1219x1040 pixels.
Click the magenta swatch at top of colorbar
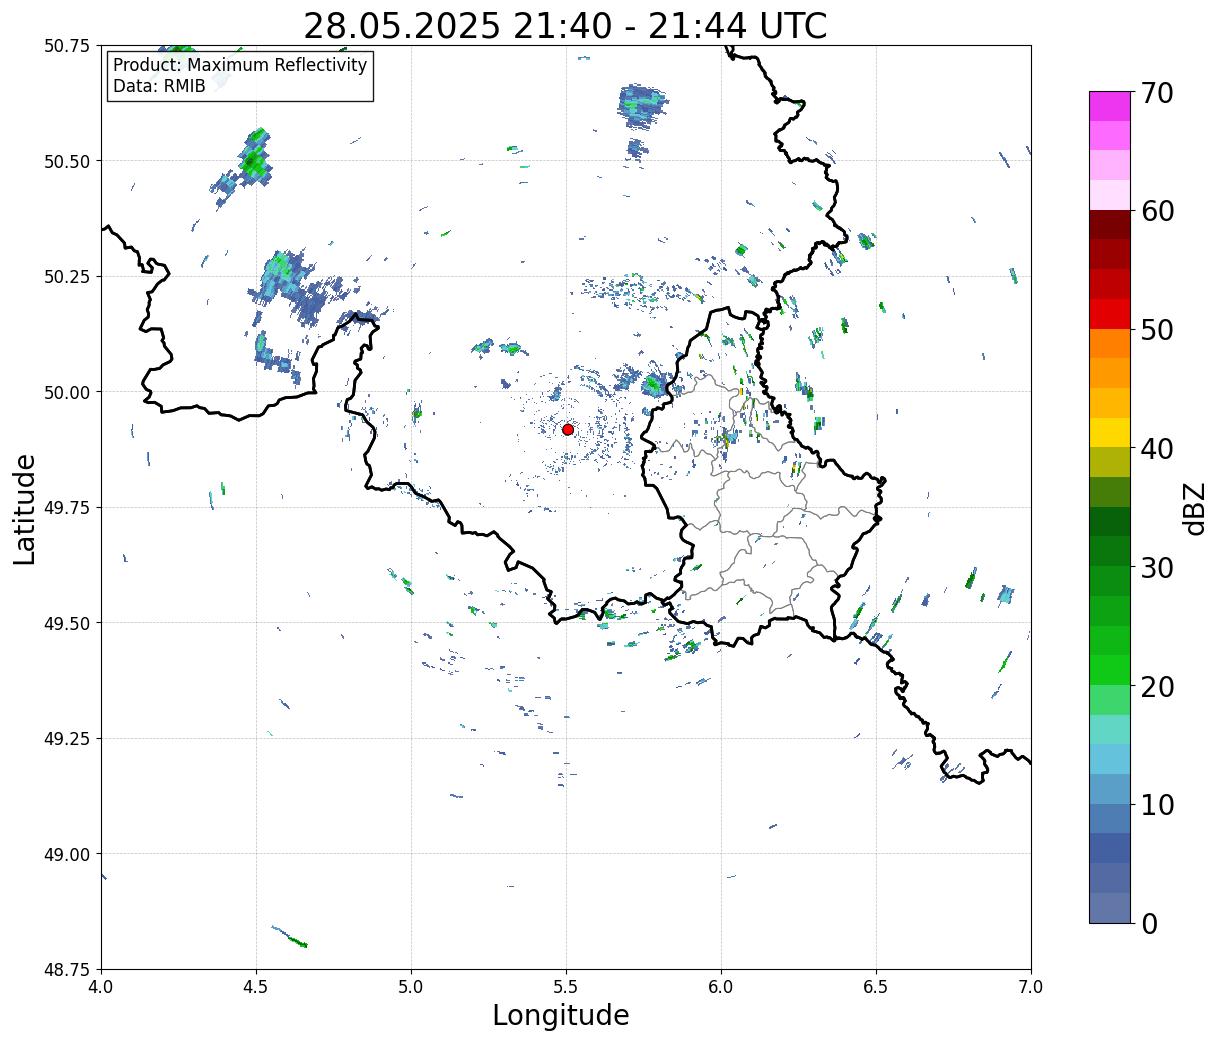[1110, 106]
